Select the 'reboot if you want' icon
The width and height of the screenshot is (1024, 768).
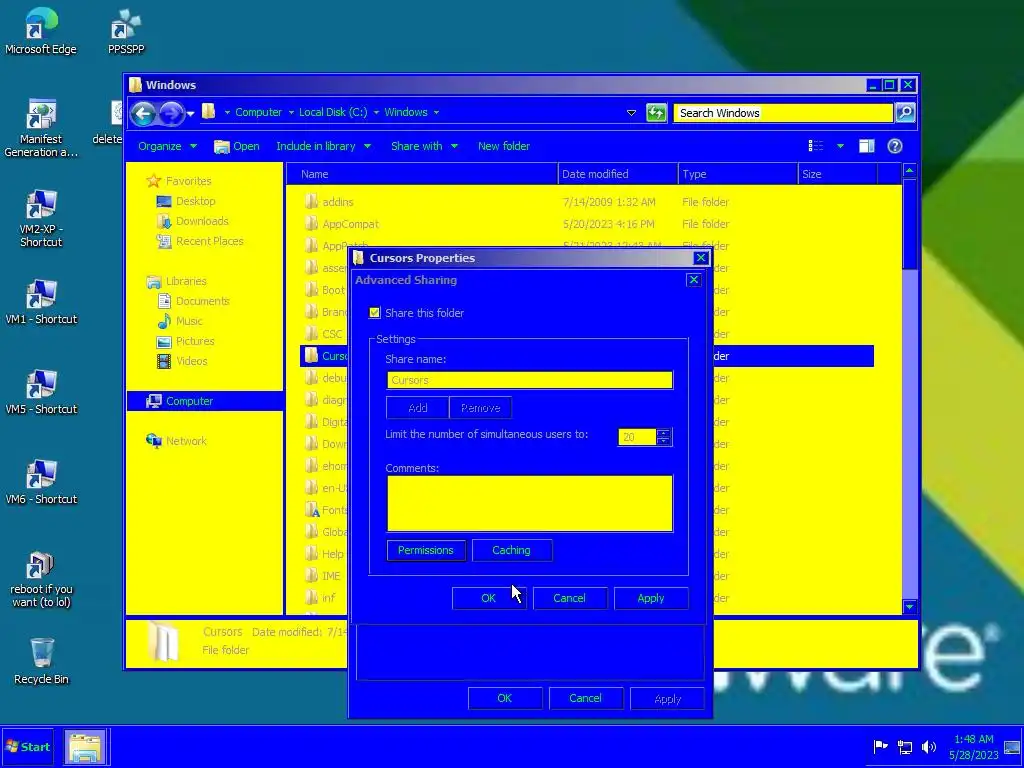40,580
